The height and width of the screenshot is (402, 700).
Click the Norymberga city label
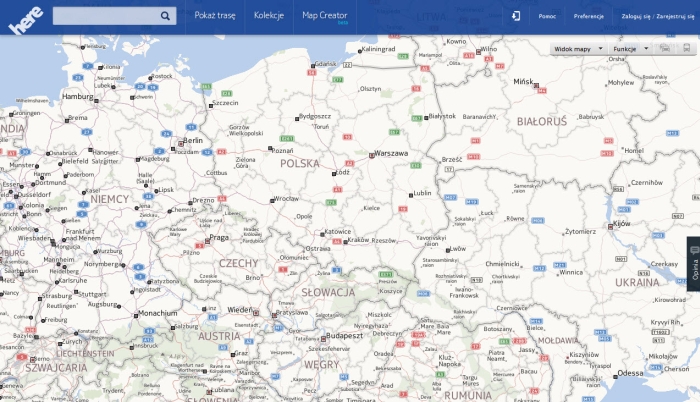point(101,264)
